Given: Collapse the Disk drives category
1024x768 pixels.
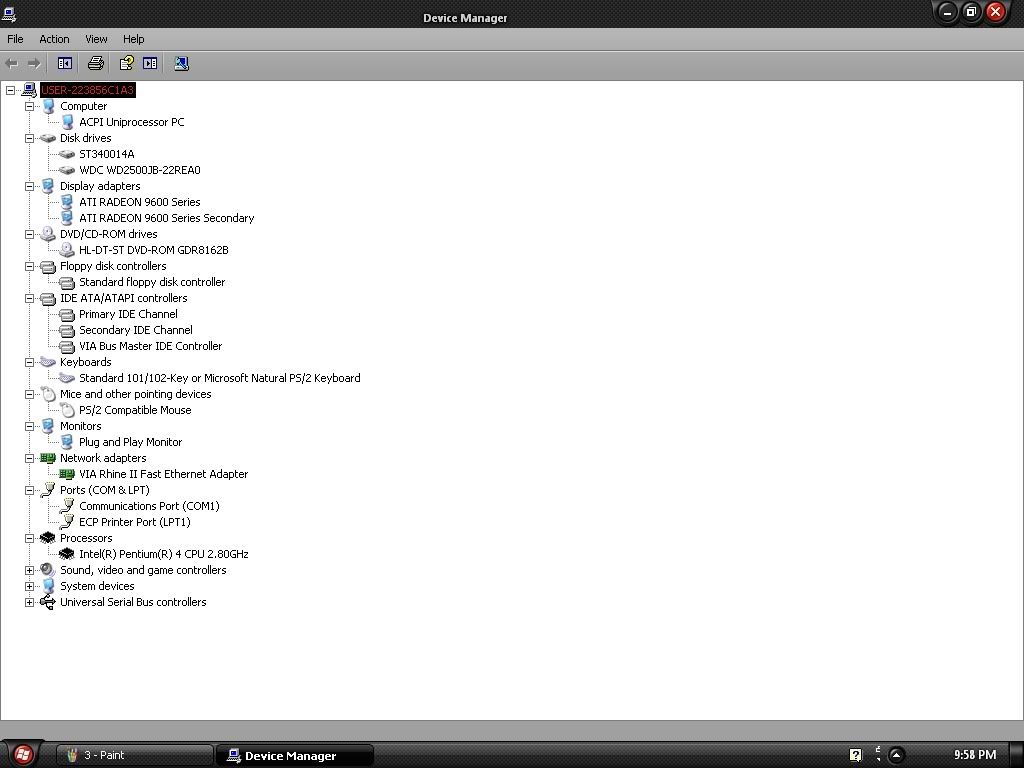Looking at the screenshot, I should [x=29, y=138].
